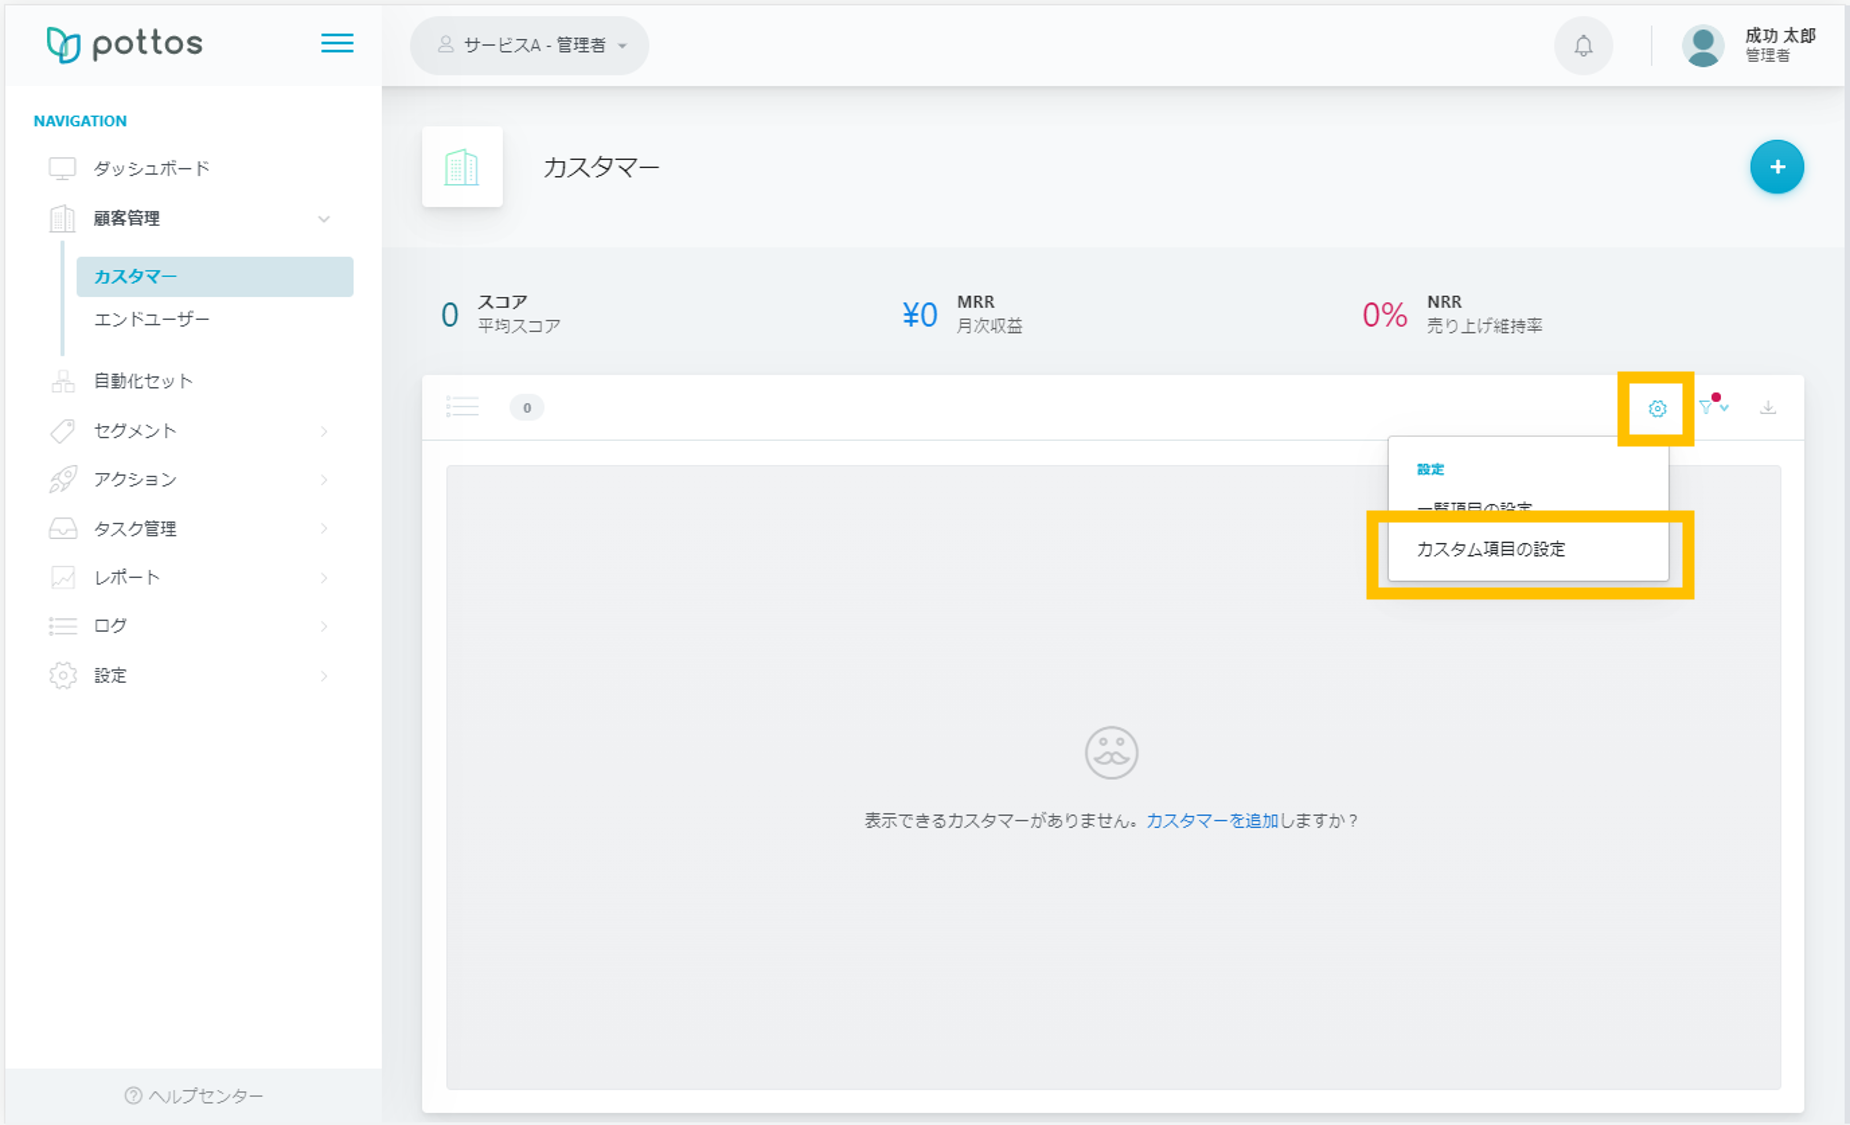Click the 設定 gear icon in sidebar
The height and width of the screenshot is (1125, 1850).
point(63,676)
